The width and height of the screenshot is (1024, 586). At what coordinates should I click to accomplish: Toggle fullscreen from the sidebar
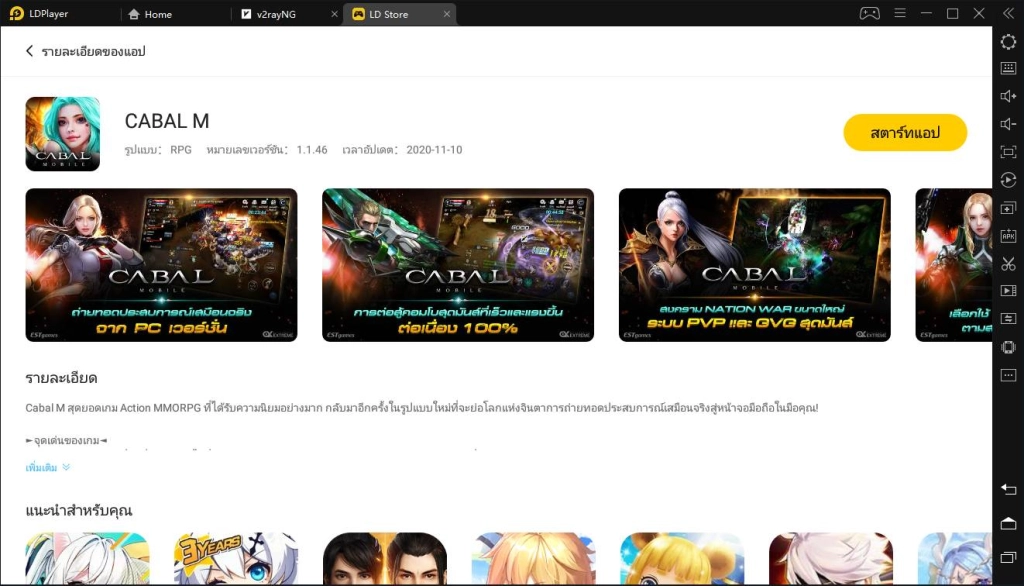[1008, 152]
